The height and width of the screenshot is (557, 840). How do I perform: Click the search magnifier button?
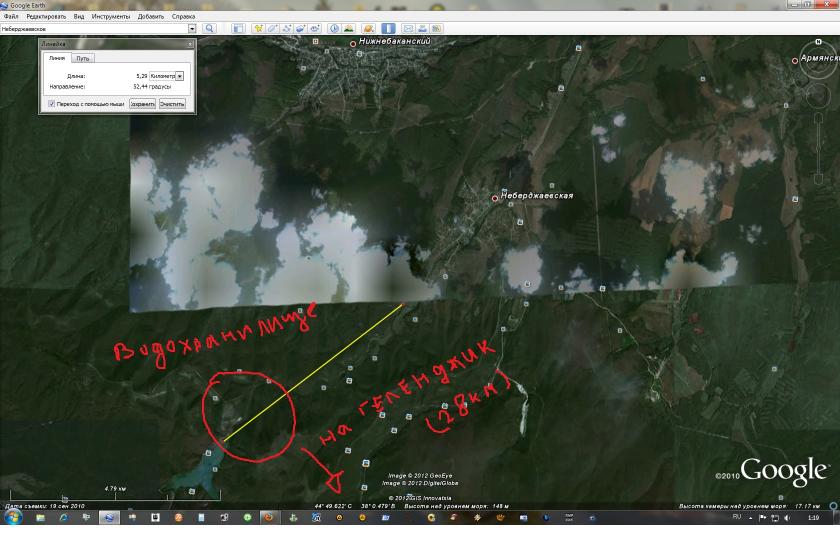[210, 29]
